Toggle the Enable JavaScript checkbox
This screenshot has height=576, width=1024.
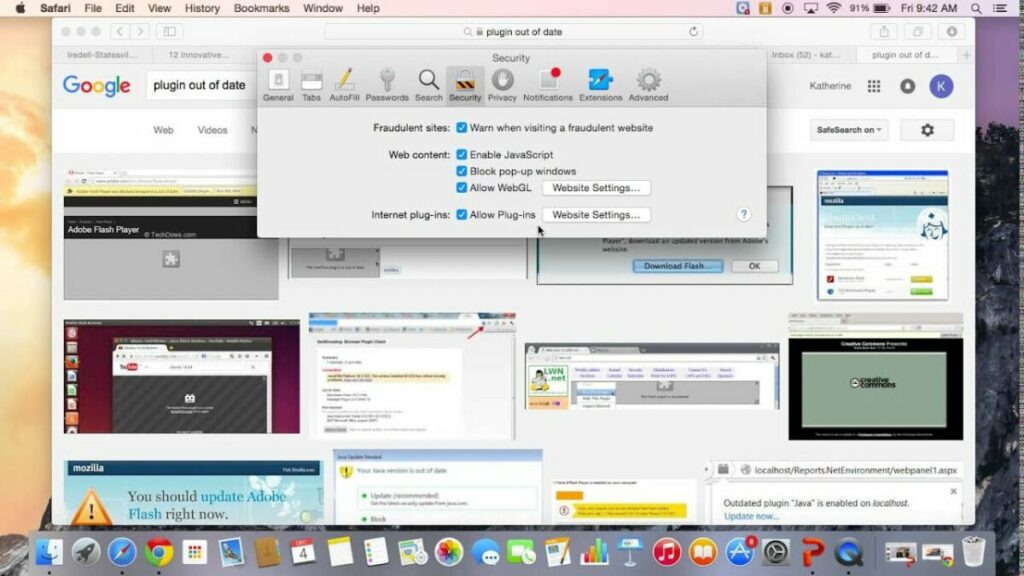click(x=461, y=155)
